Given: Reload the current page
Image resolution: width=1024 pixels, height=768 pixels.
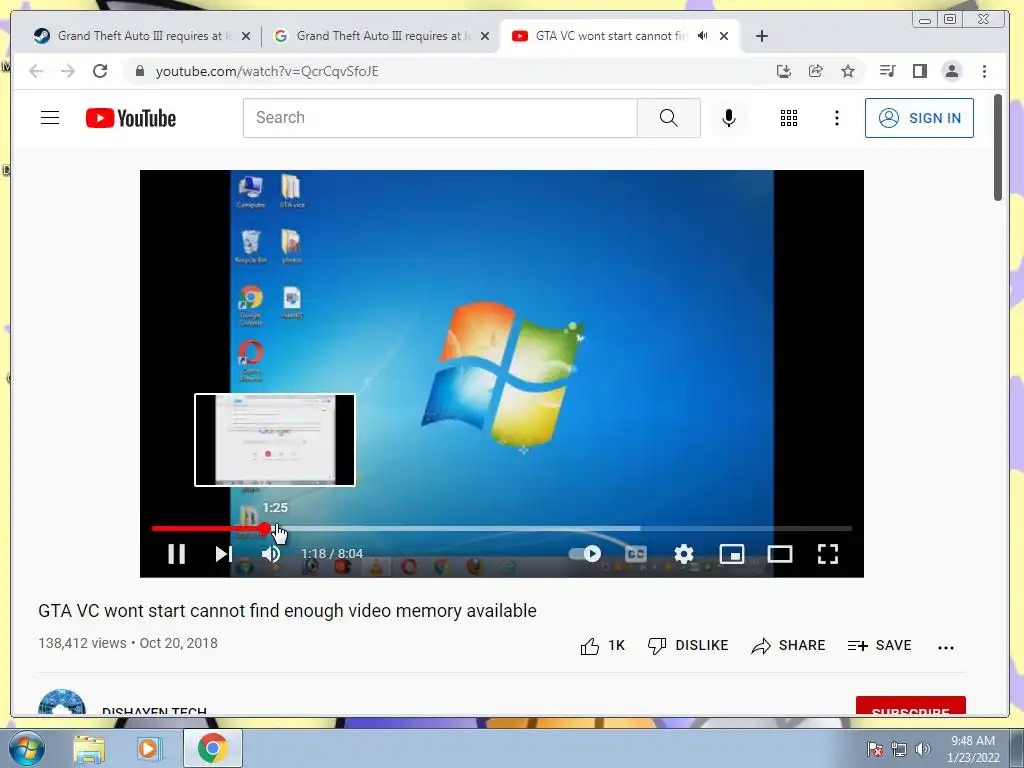Looking at the screenshot, I should point(100,71).
